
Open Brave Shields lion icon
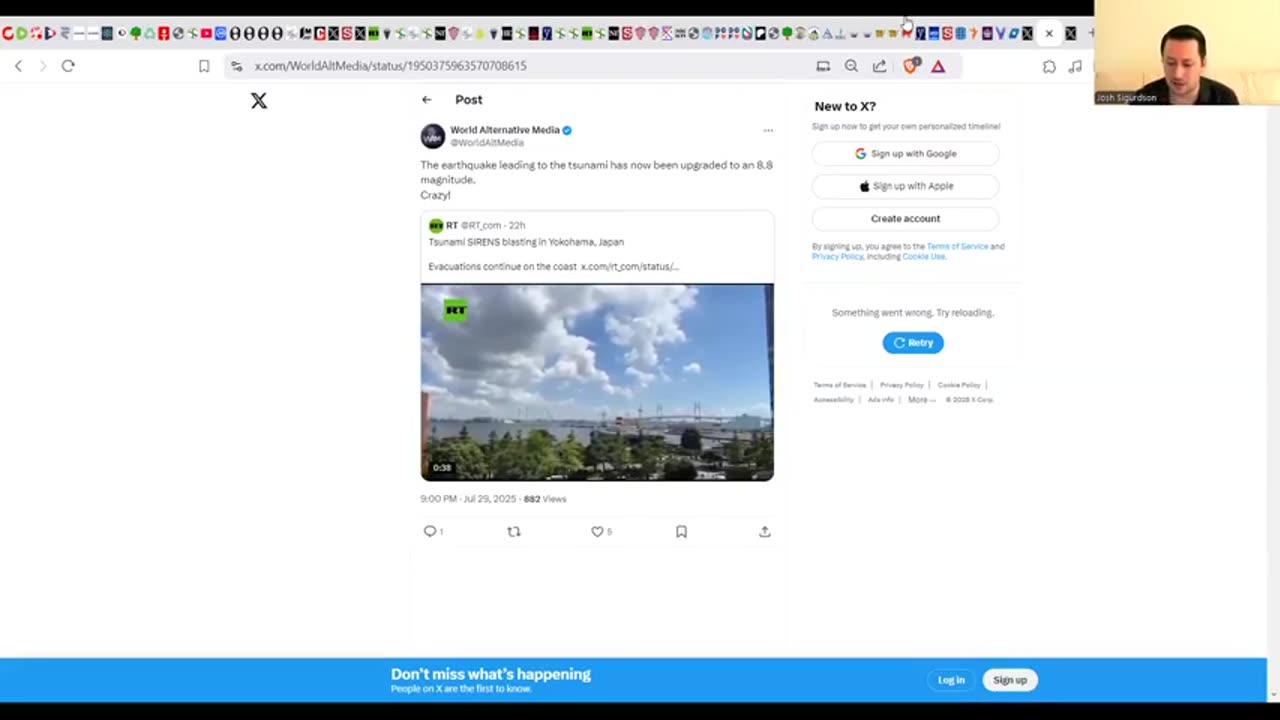point(910,66)
